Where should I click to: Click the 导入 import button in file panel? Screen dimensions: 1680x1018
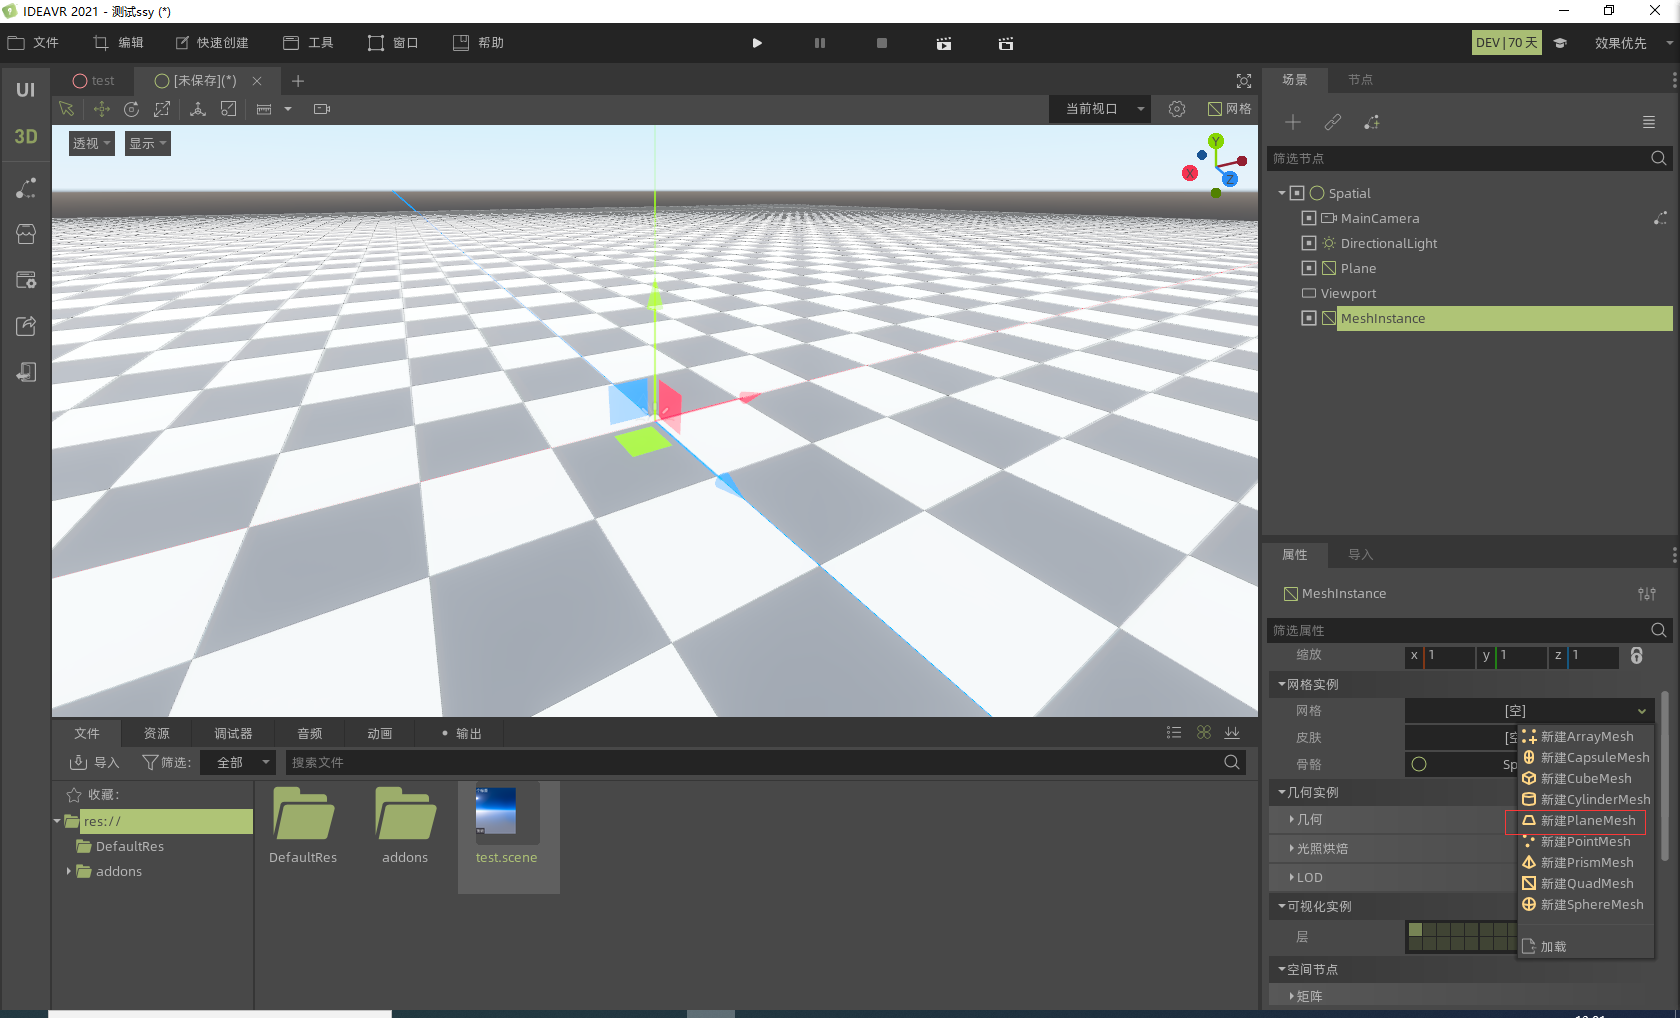coord(94,763)
